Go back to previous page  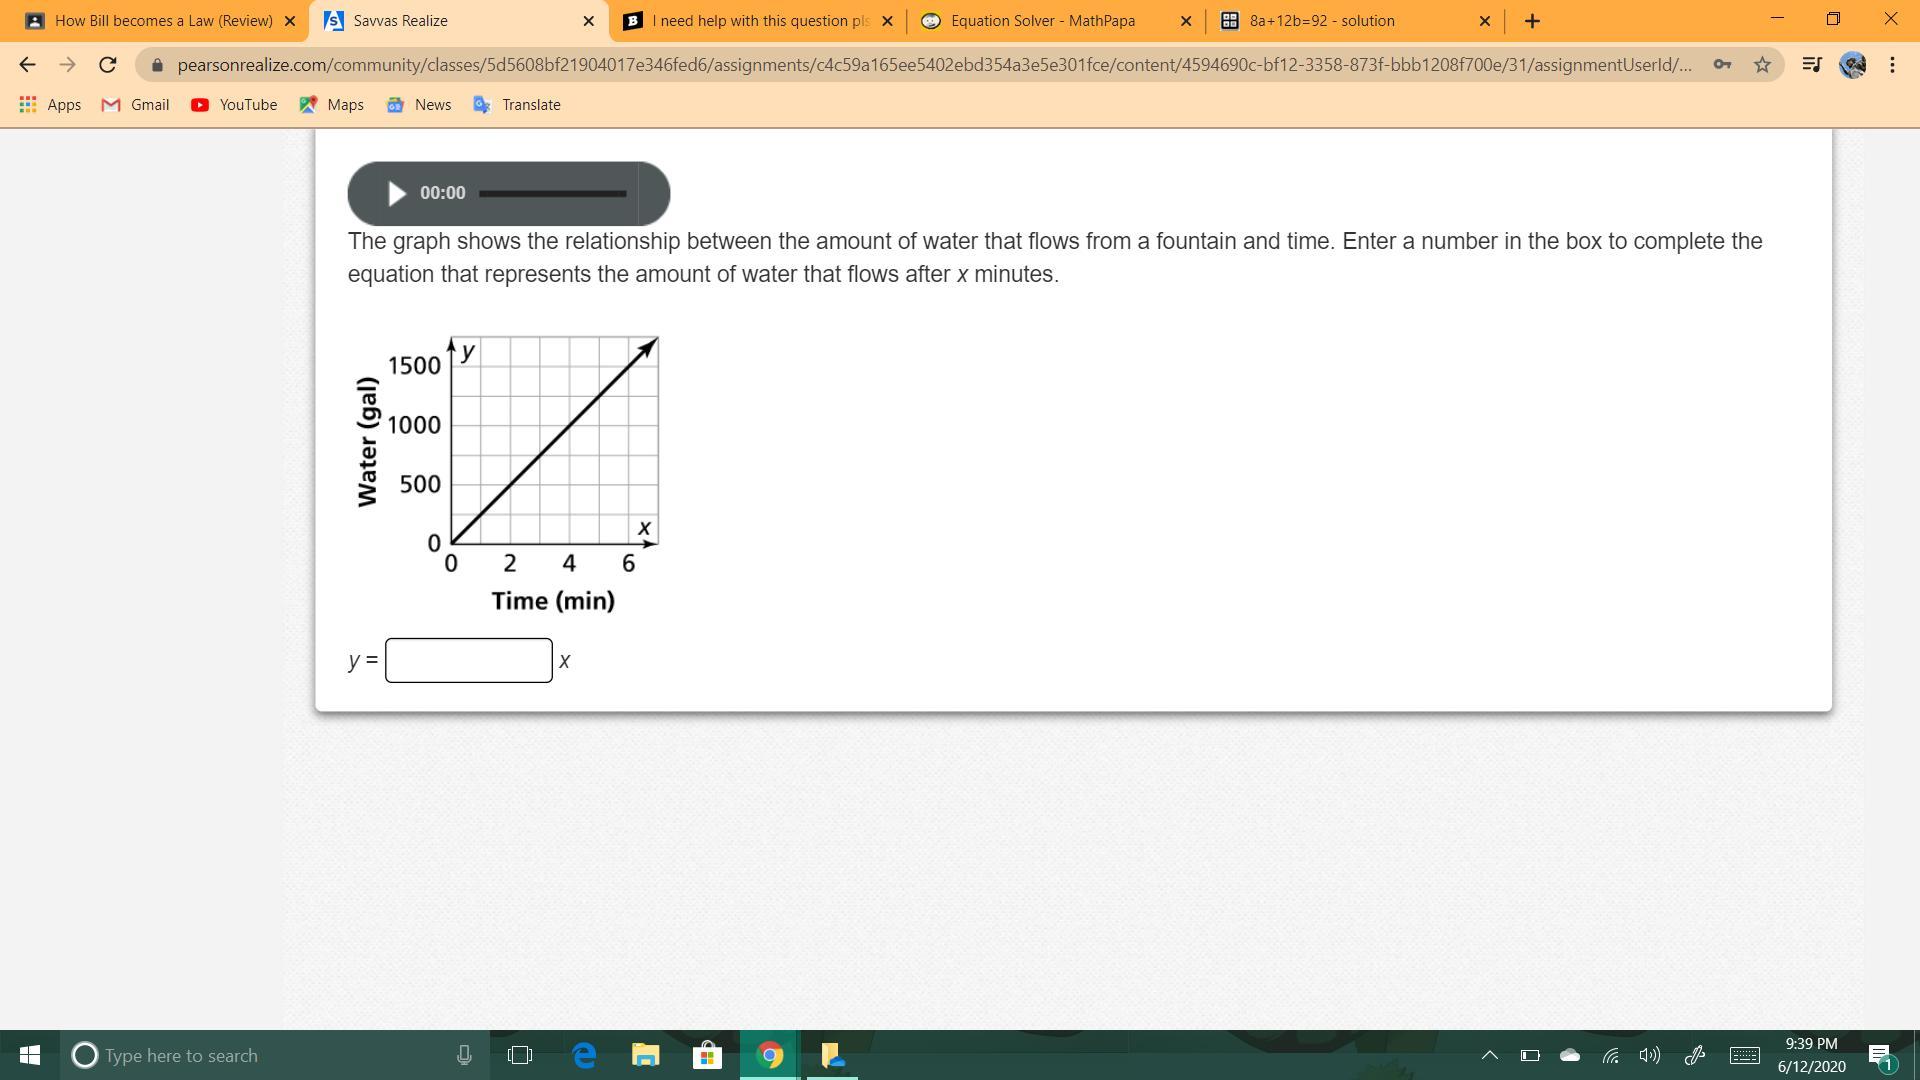[27, 65]
